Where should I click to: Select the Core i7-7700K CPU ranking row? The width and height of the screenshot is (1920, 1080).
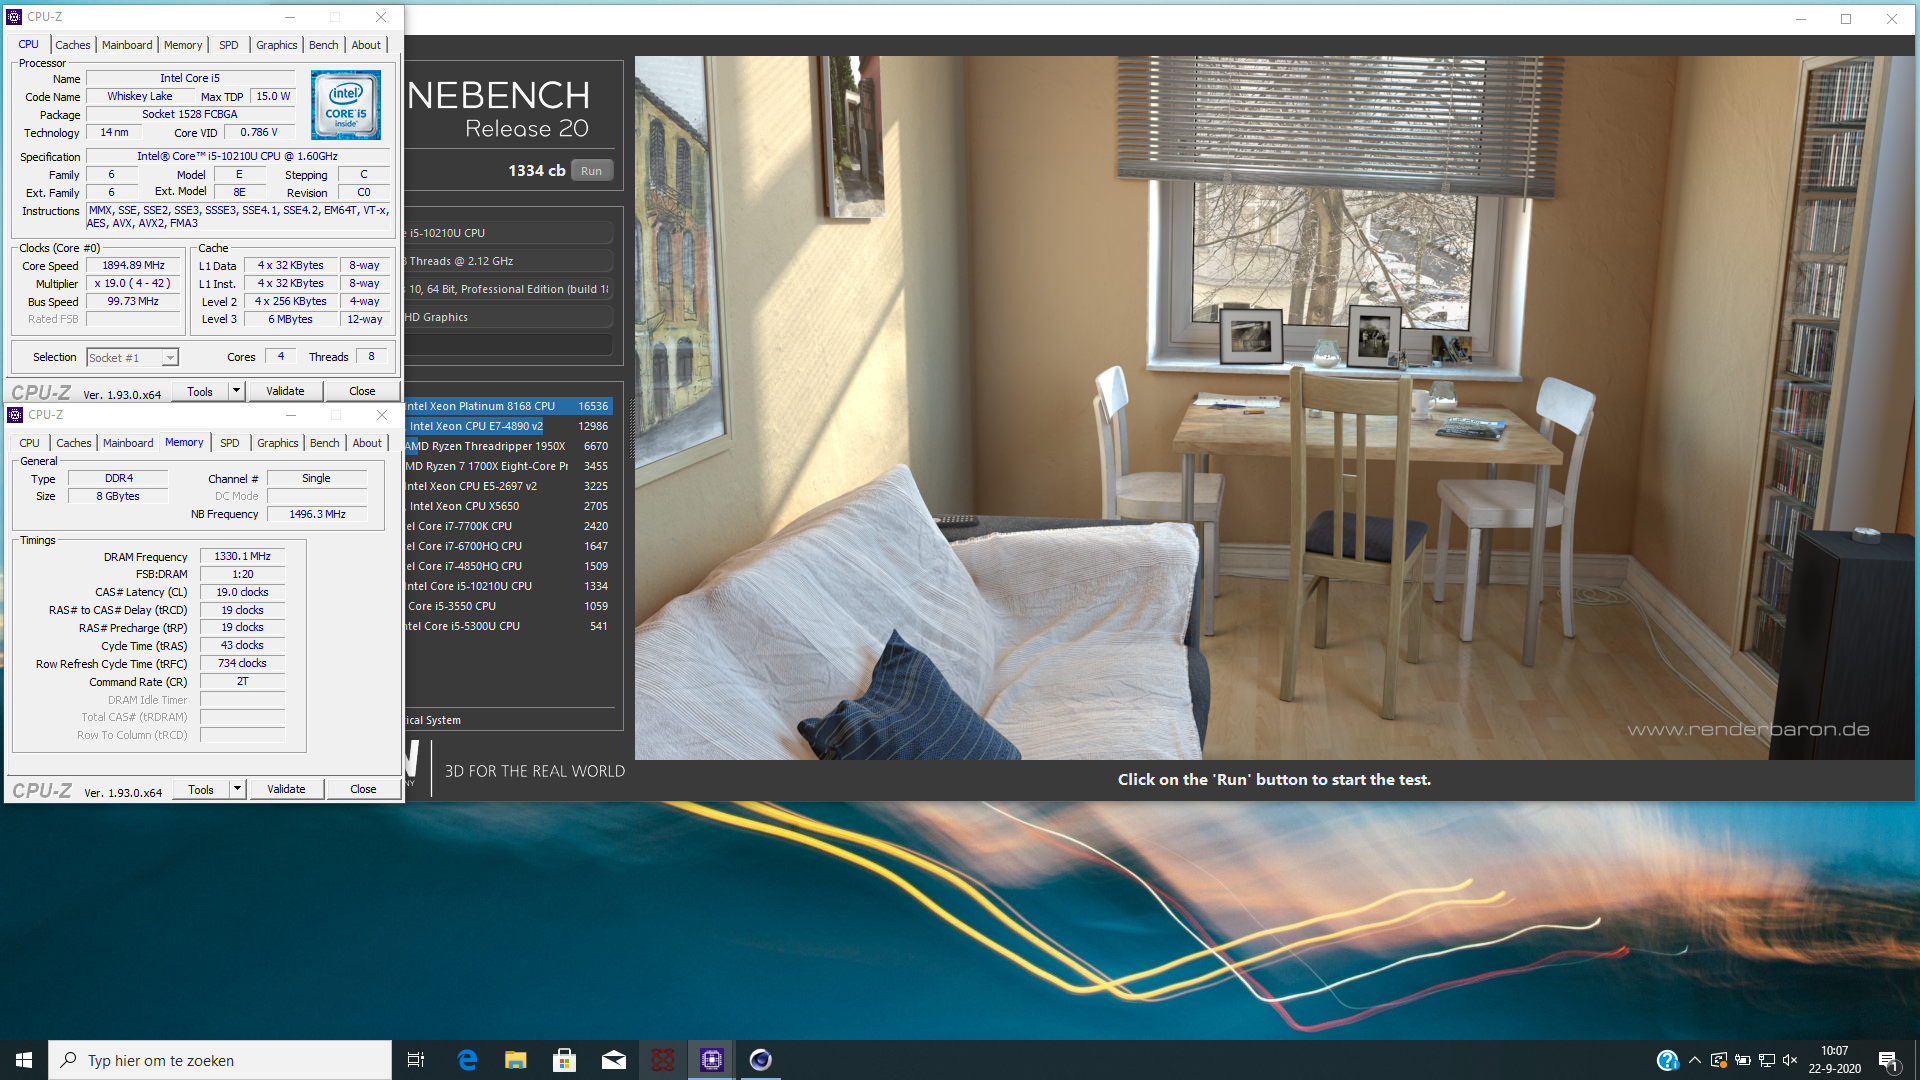point(508,526)
